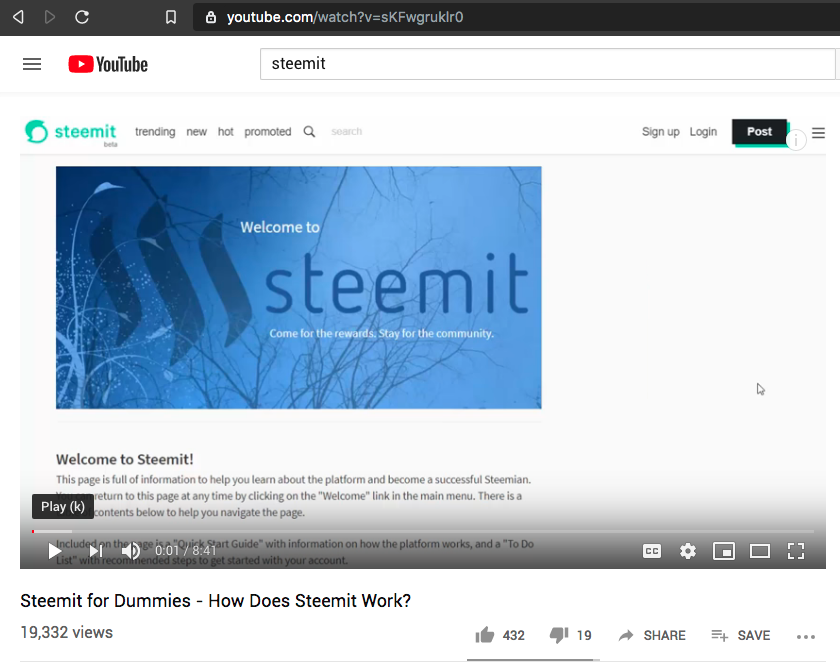Click the video info card 'i' icon
This screenshot has height=662, width=840.
point(796,140)
